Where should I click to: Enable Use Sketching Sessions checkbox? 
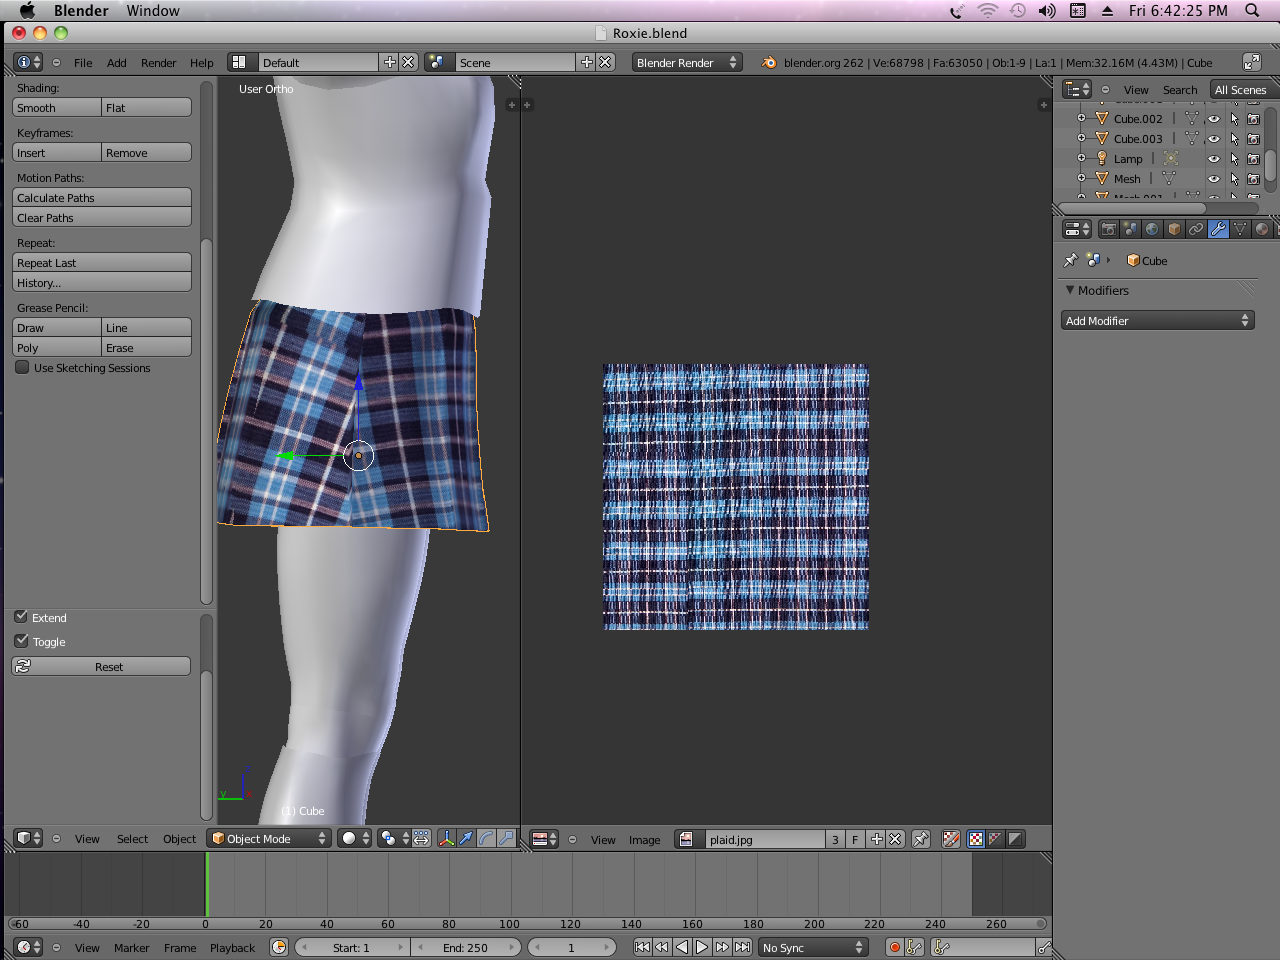[22, 368]
